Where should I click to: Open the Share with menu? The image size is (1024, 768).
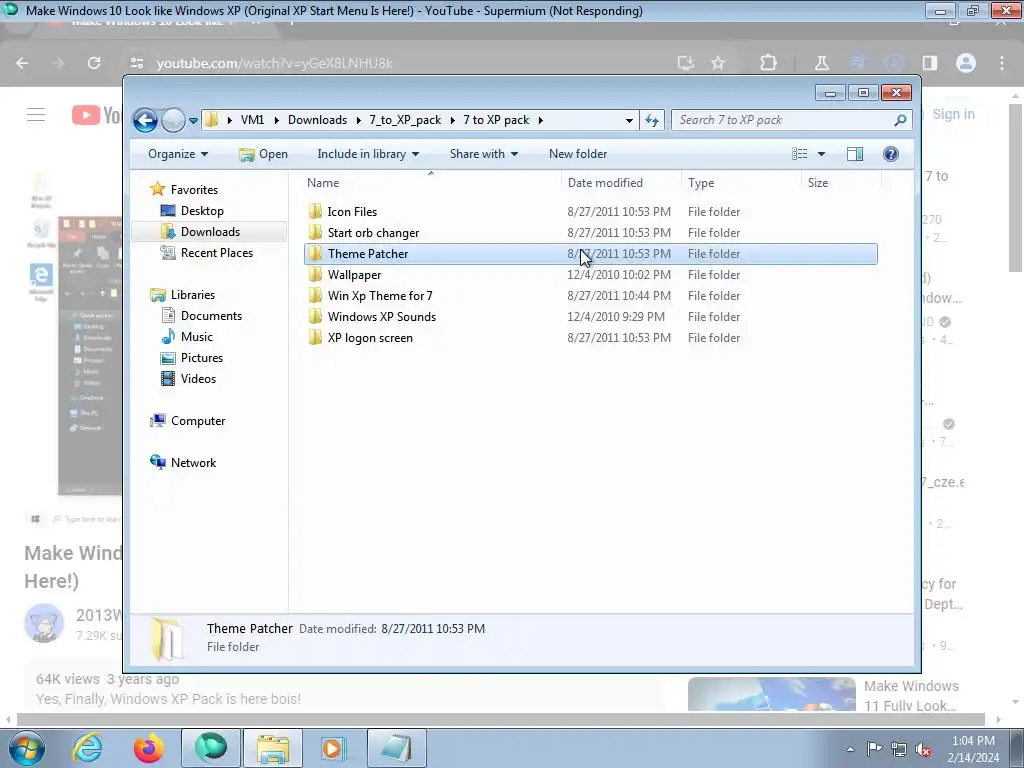483,154
